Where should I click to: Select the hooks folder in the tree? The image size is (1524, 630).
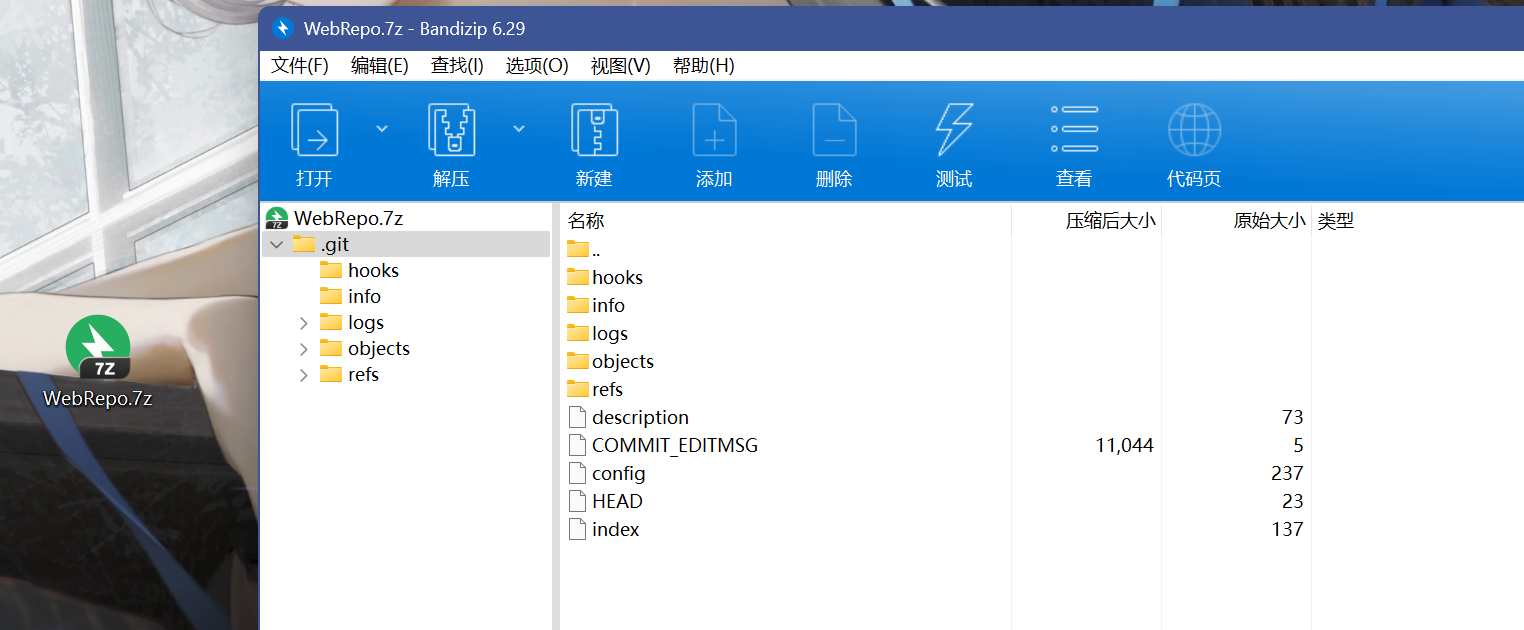(372, 271)
